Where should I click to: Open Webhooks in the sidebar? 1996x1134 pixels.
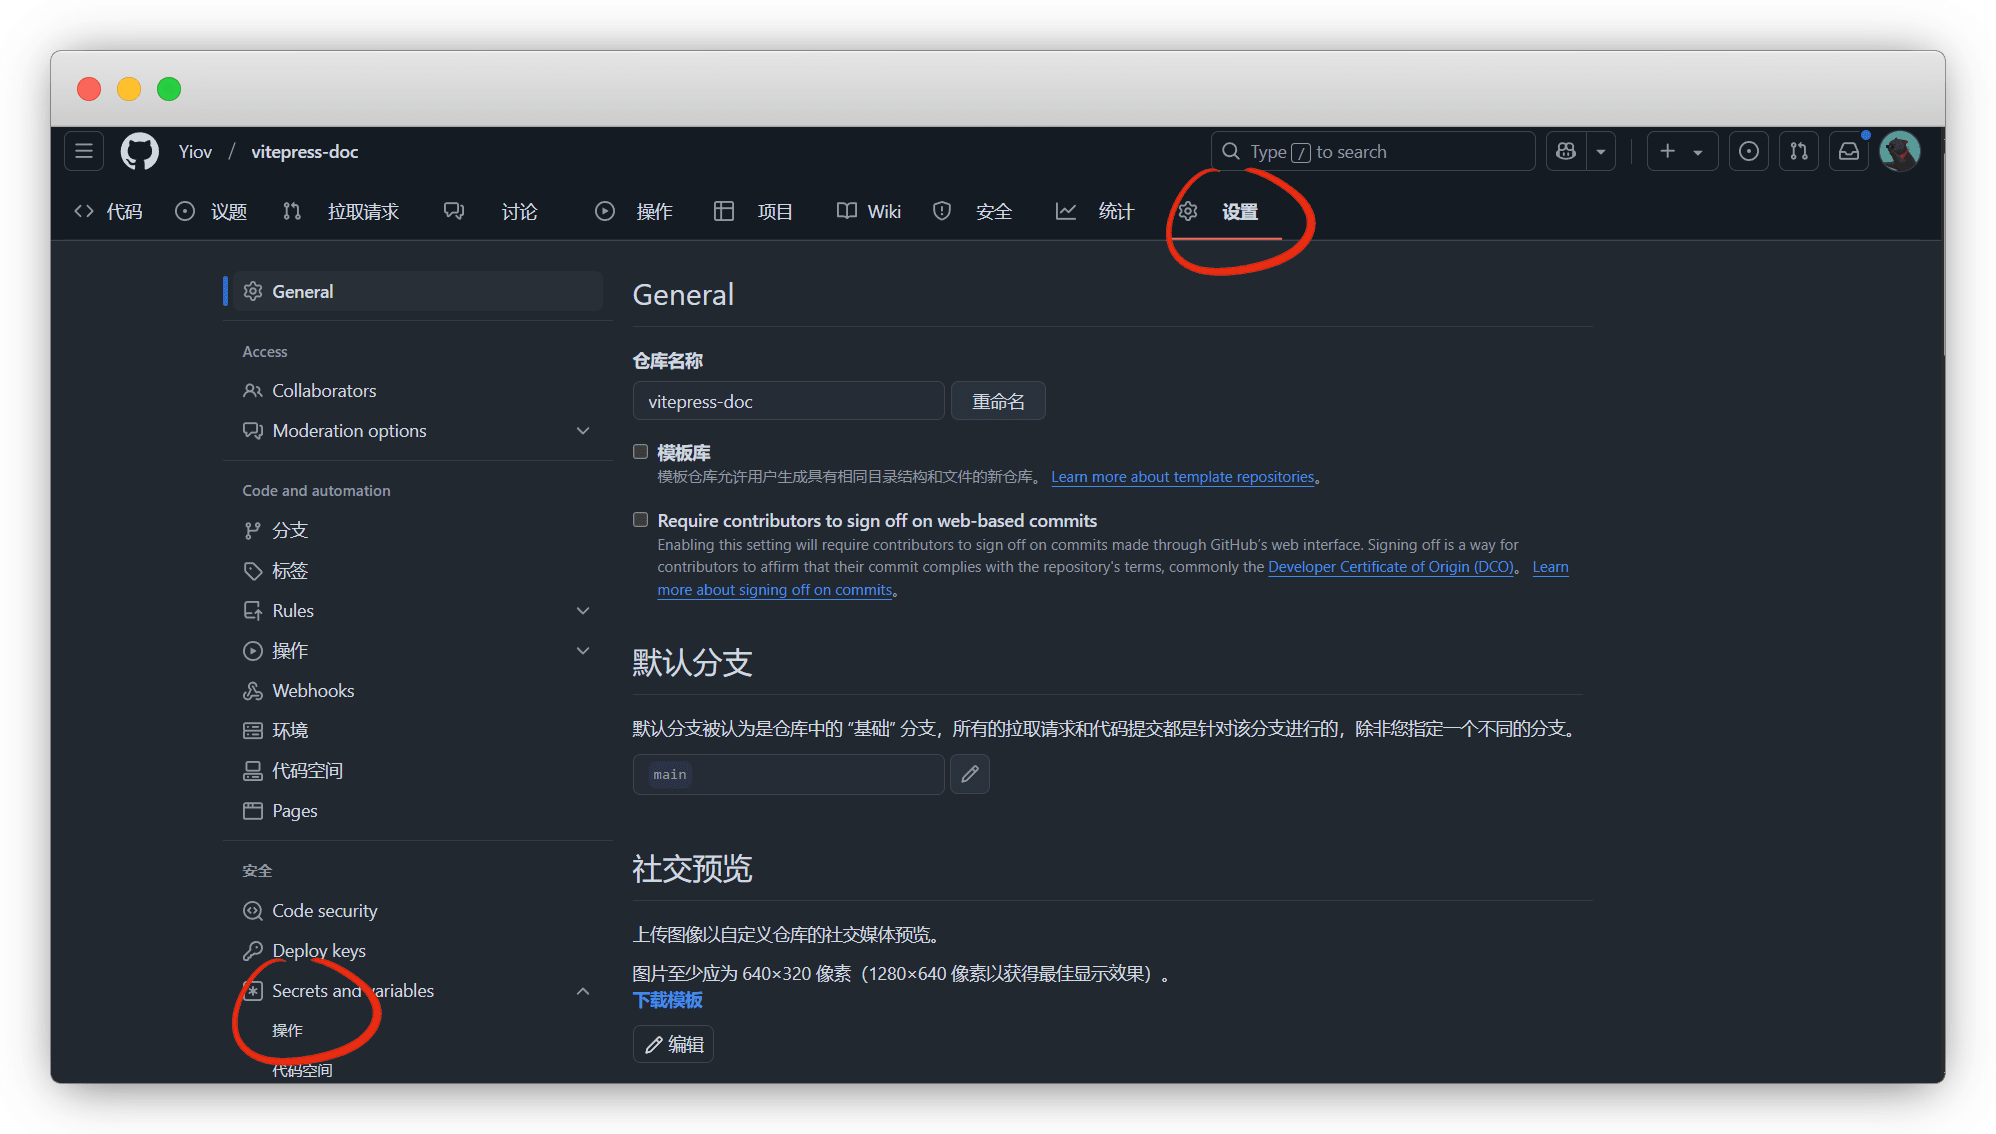(313, 691)
